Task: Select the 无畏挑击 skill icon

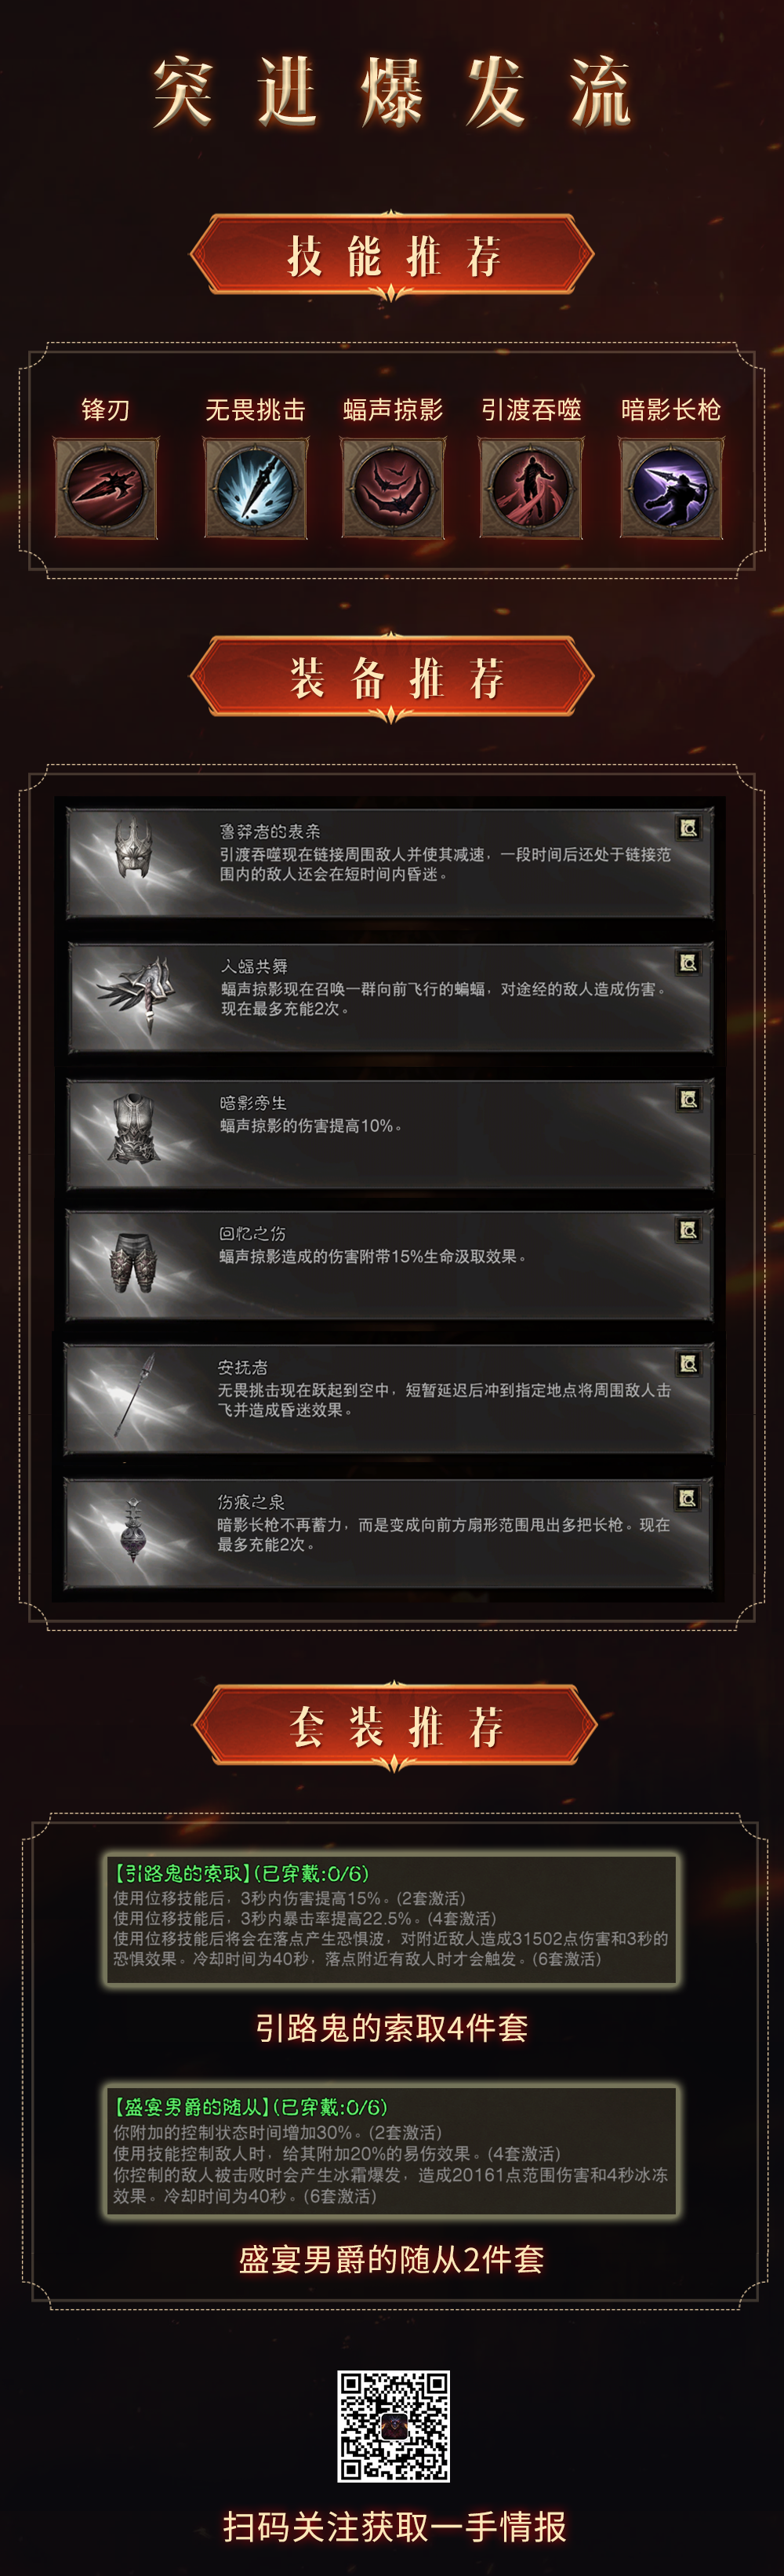Action: (255, 488)
